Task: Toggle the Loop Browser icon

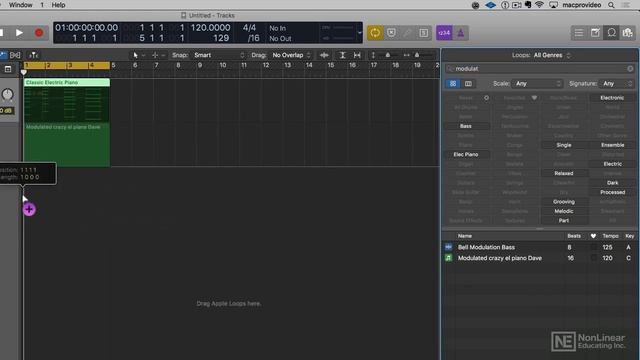Action: click(x=611, y=33)
